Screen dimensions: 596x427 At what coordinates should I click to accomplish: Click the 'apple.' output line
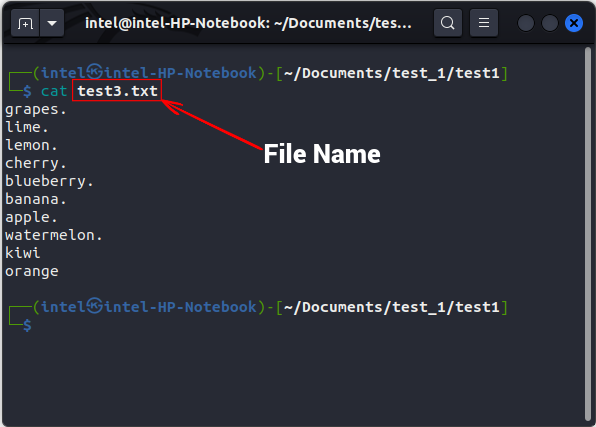click(x=31, y=217)
